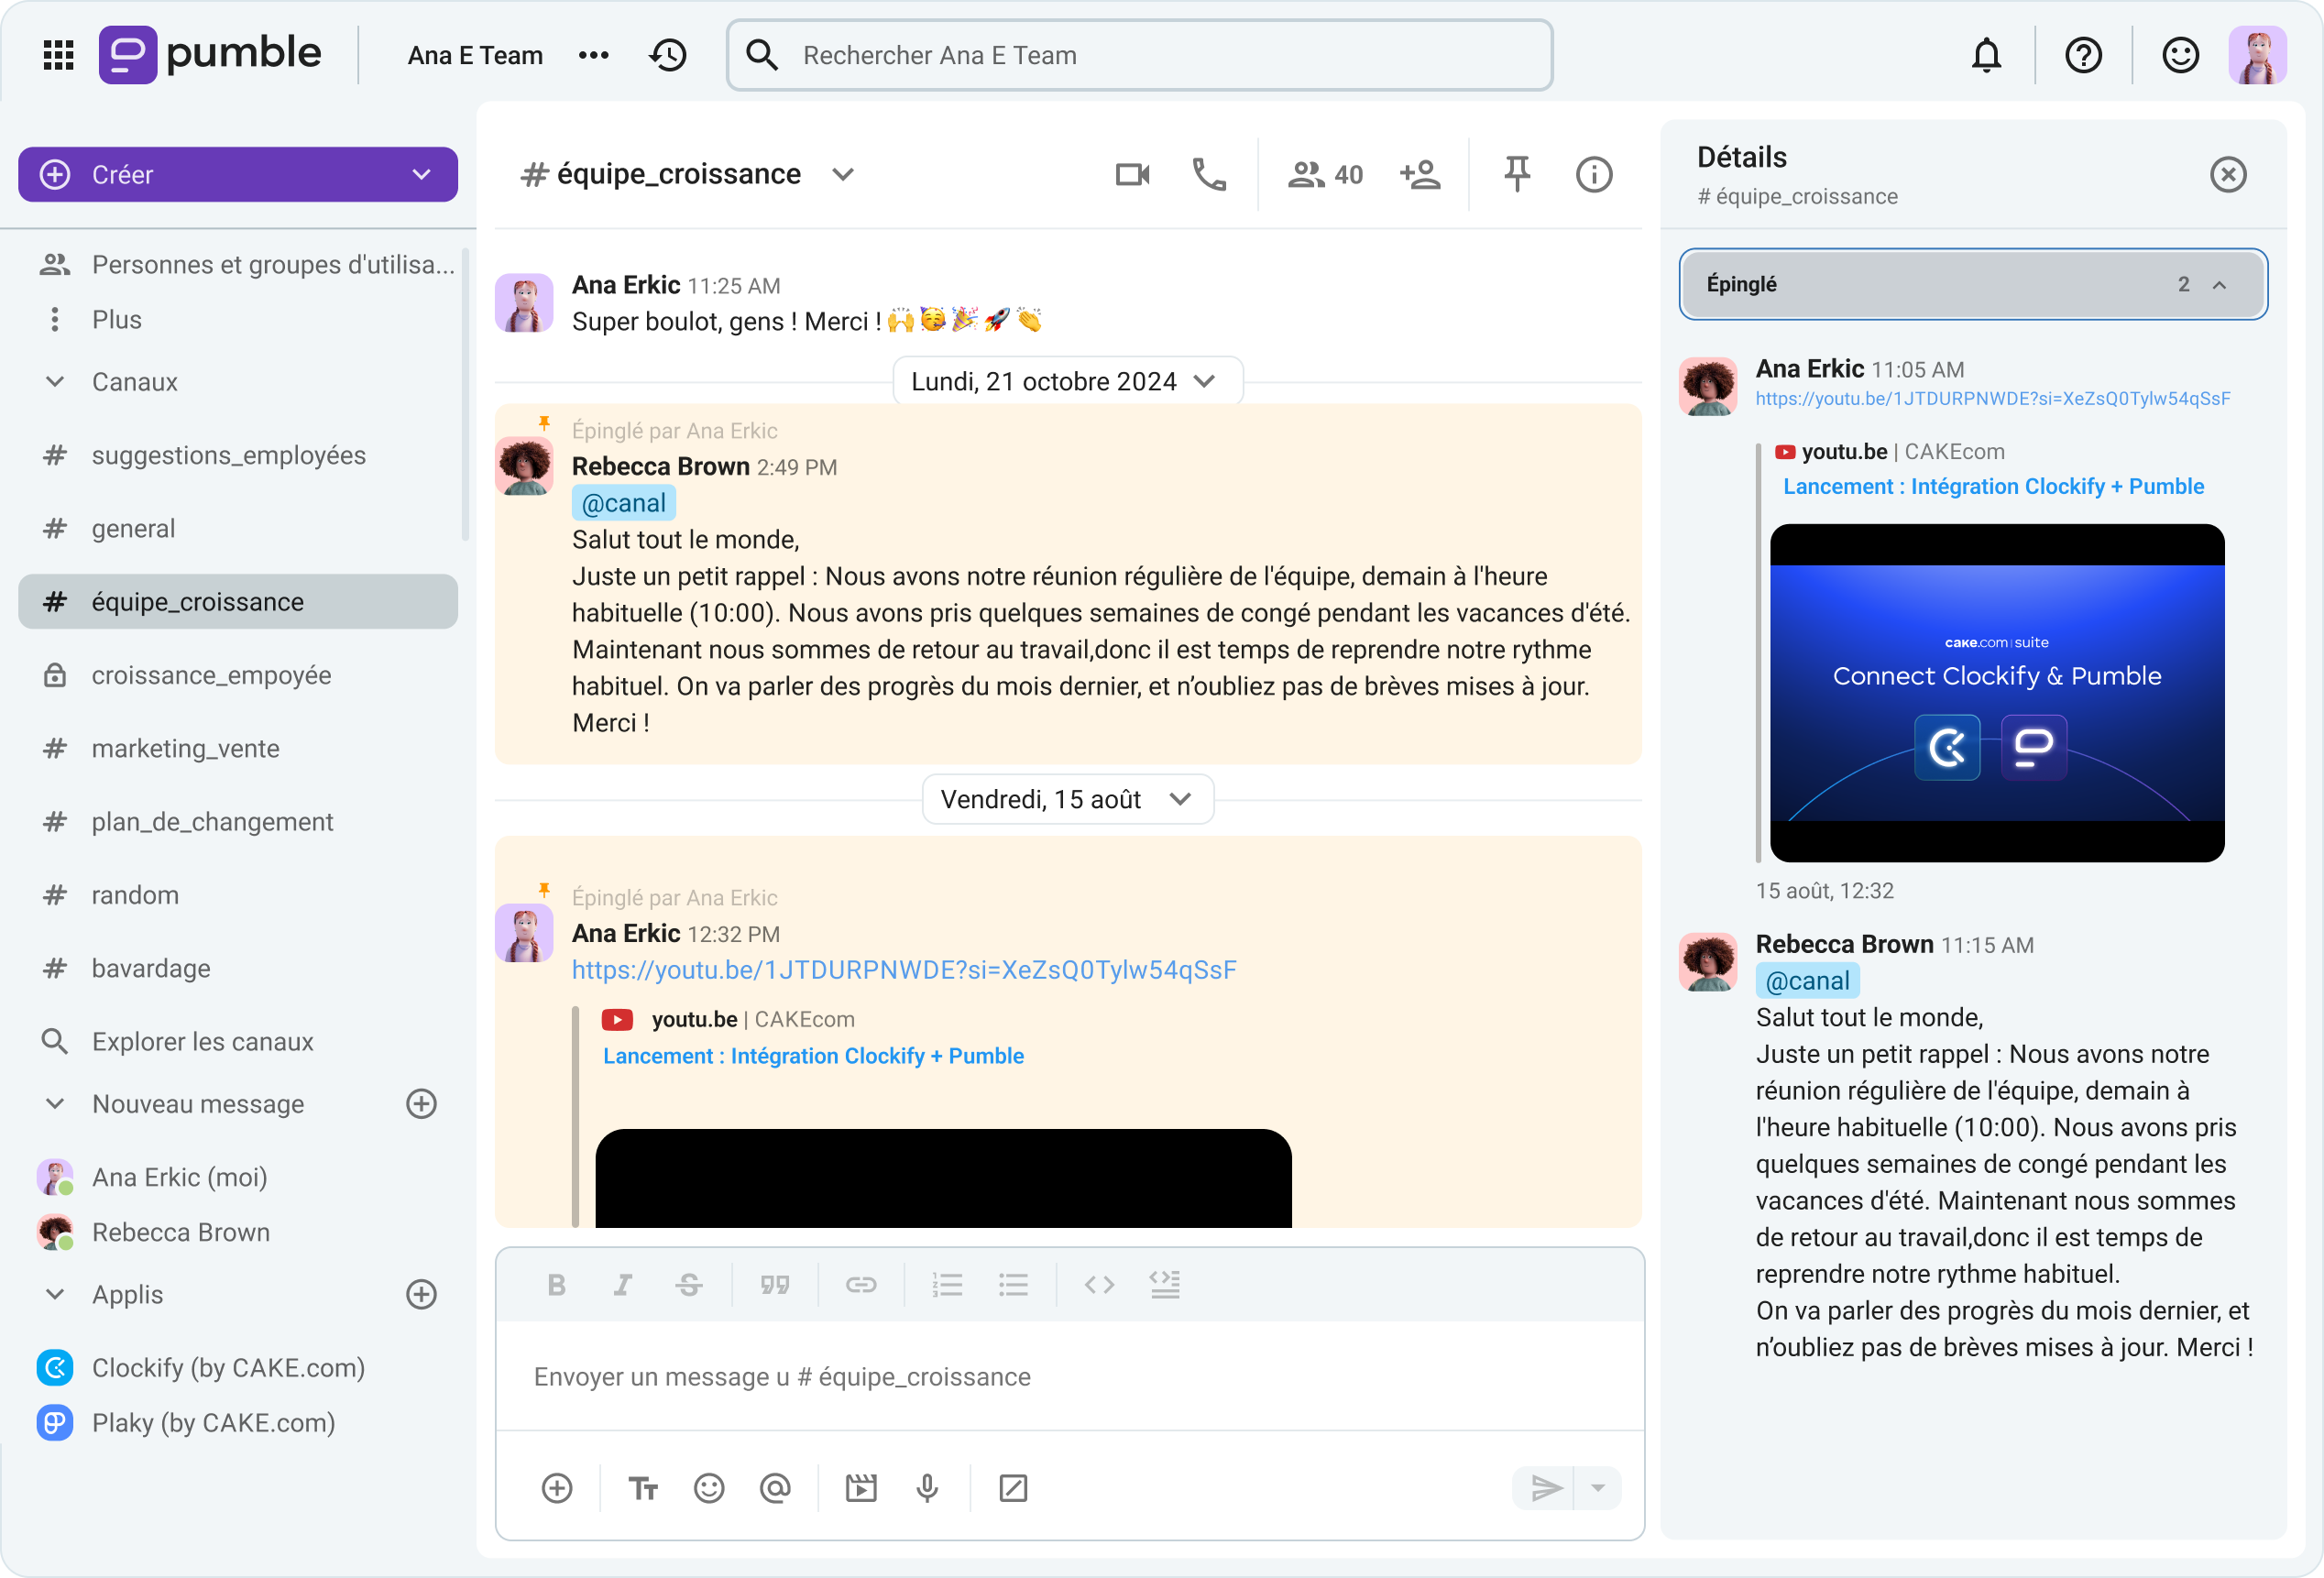Open notifications with the bell icon
This screenshot has width=2324, height=1578.
click(1986, 55)
